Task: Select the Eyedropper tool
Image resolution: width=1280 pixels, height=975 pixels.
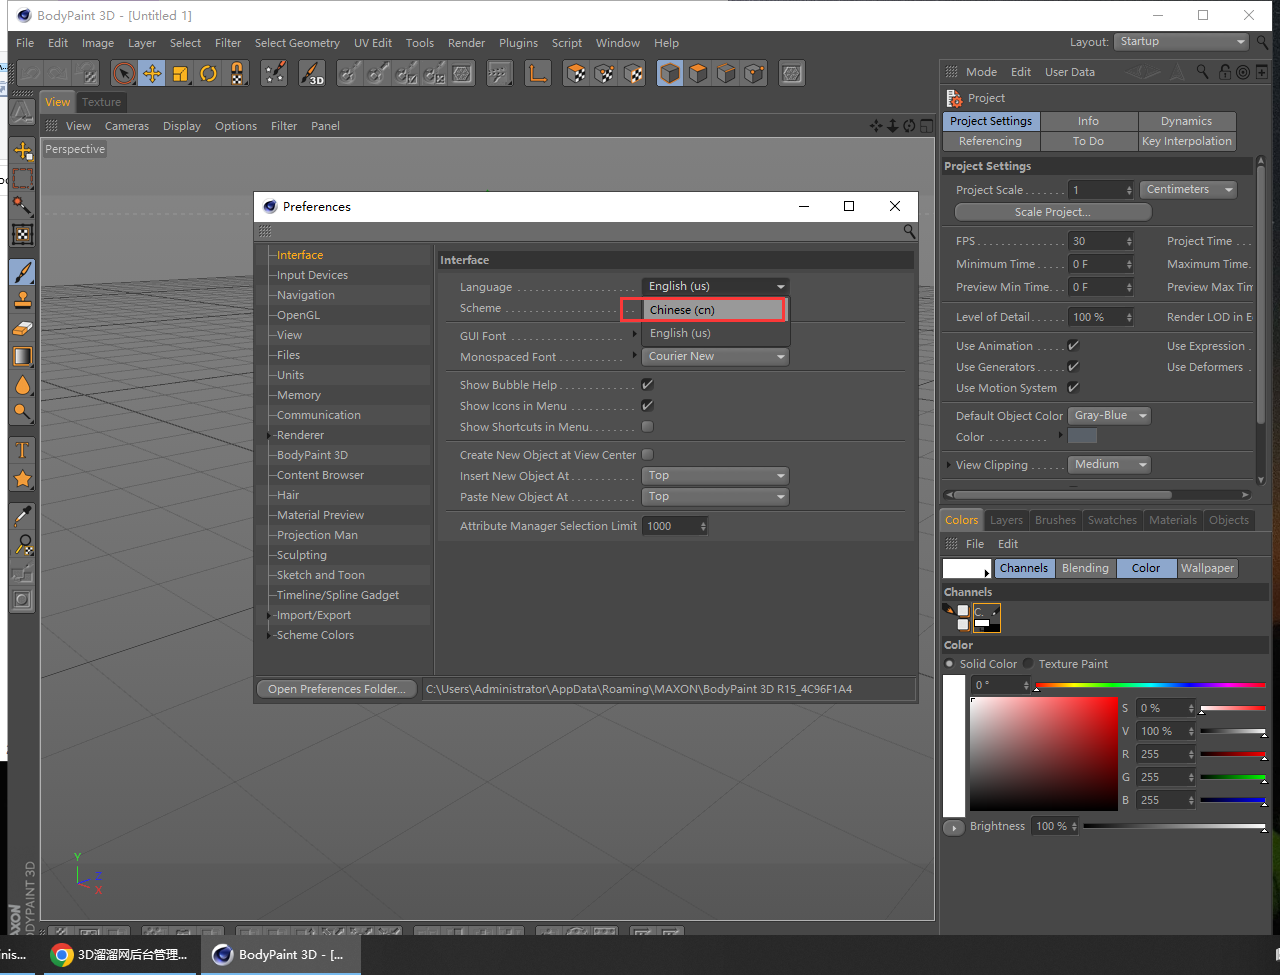Action: [22, 516]
